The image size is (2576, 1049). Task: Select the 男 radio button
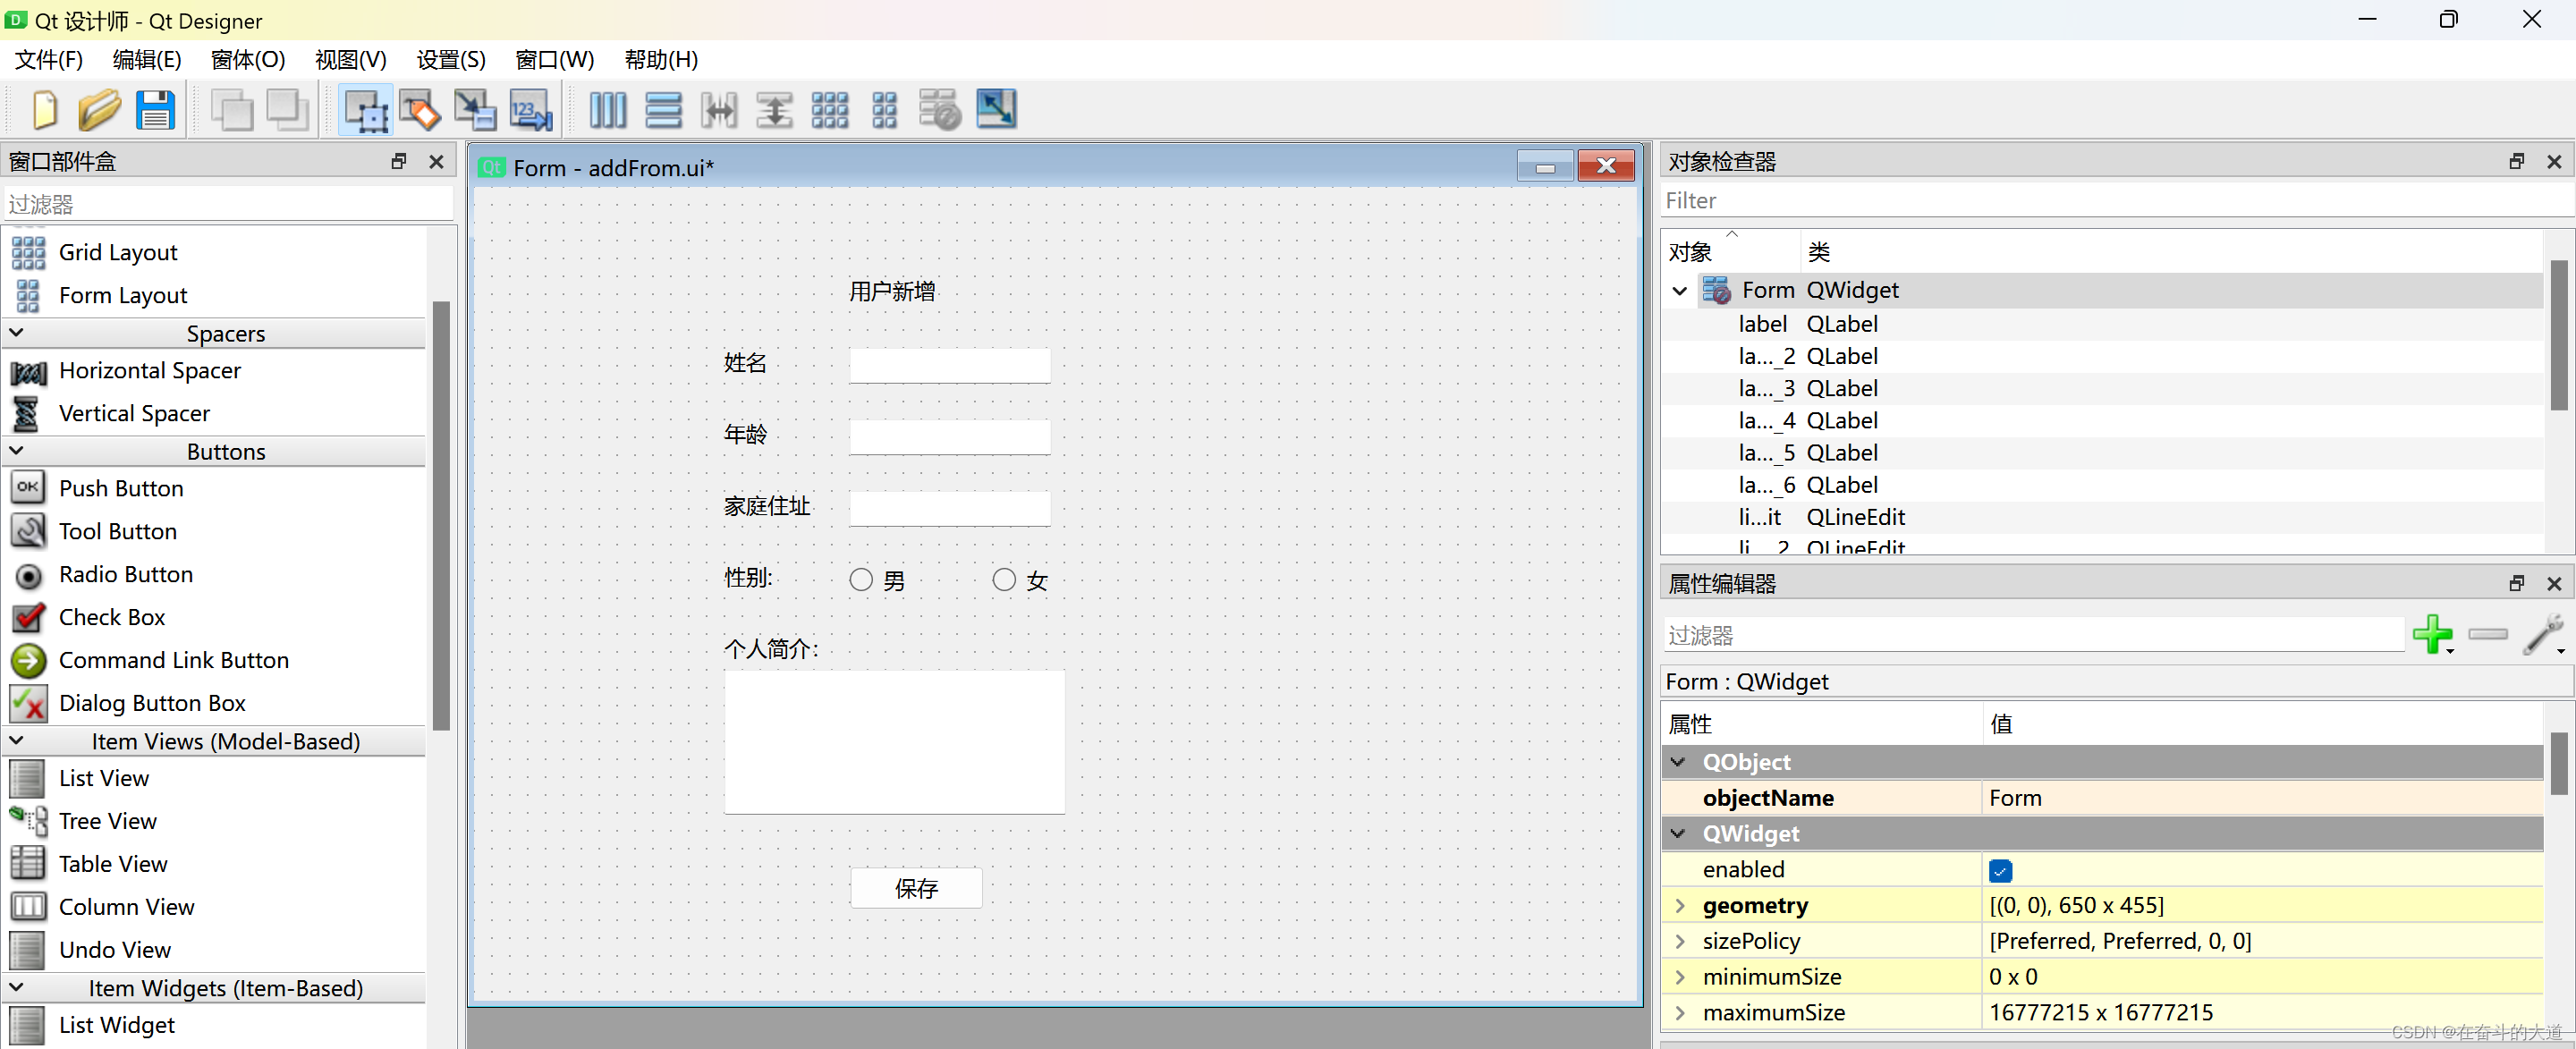pyautogui.click(x=861, y=580)
